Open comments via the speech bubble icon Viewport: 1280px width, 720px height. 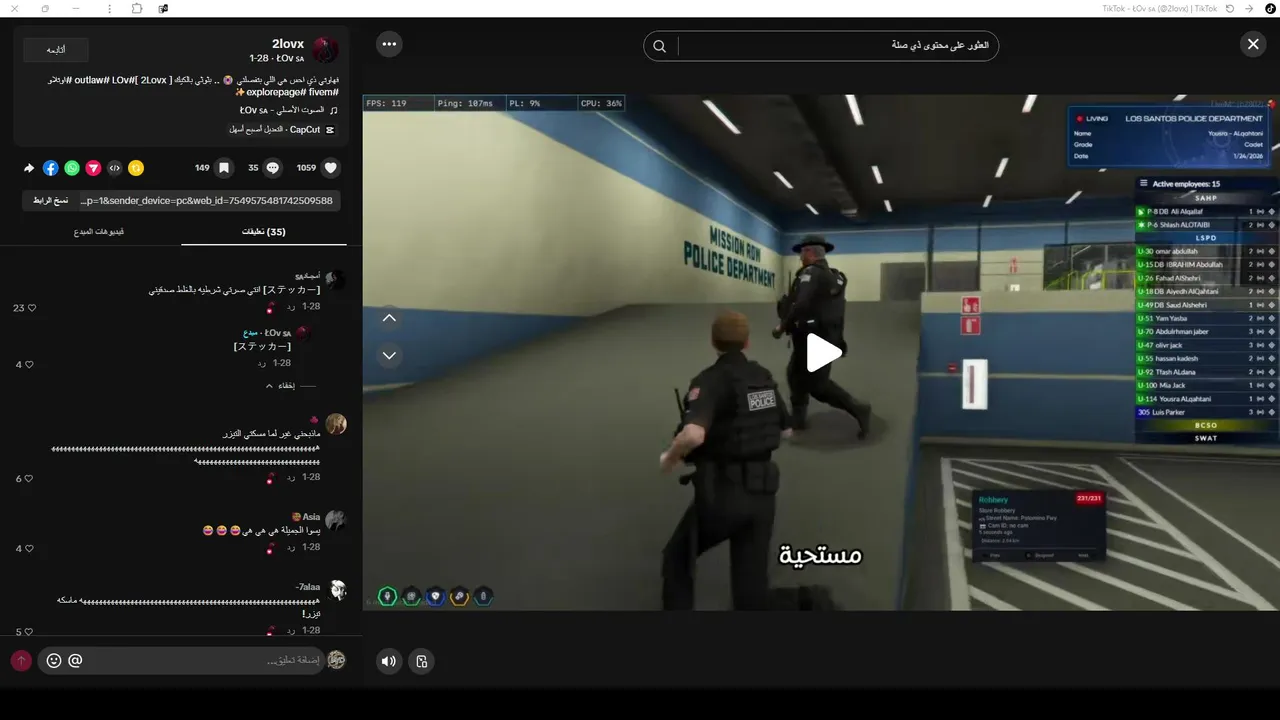pos(272,168)
